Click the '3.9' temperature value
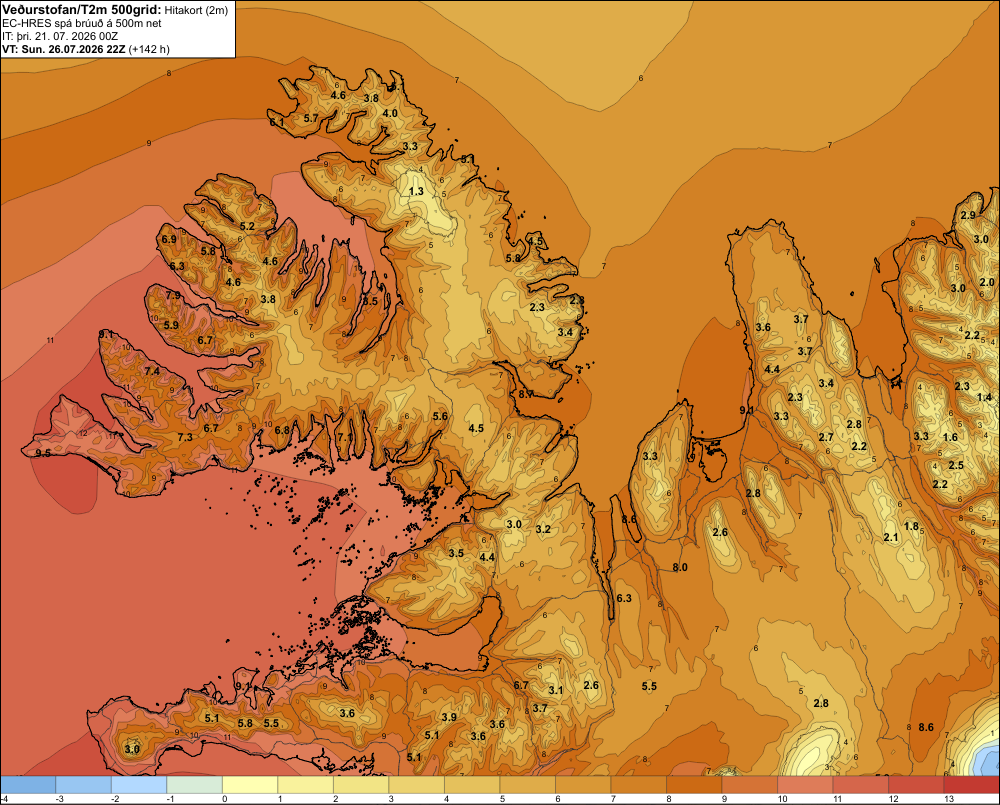 pyautogui.click(x=449, y=718)
